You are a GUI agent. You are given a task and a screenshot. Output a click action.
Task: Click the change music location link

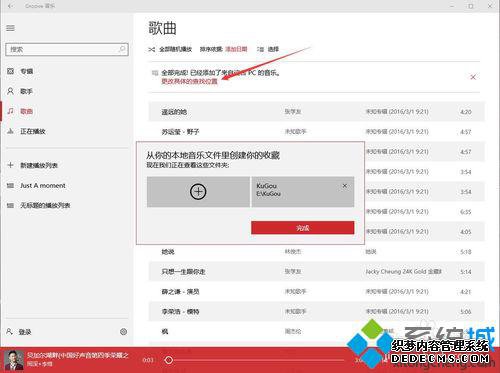[189, 81]
